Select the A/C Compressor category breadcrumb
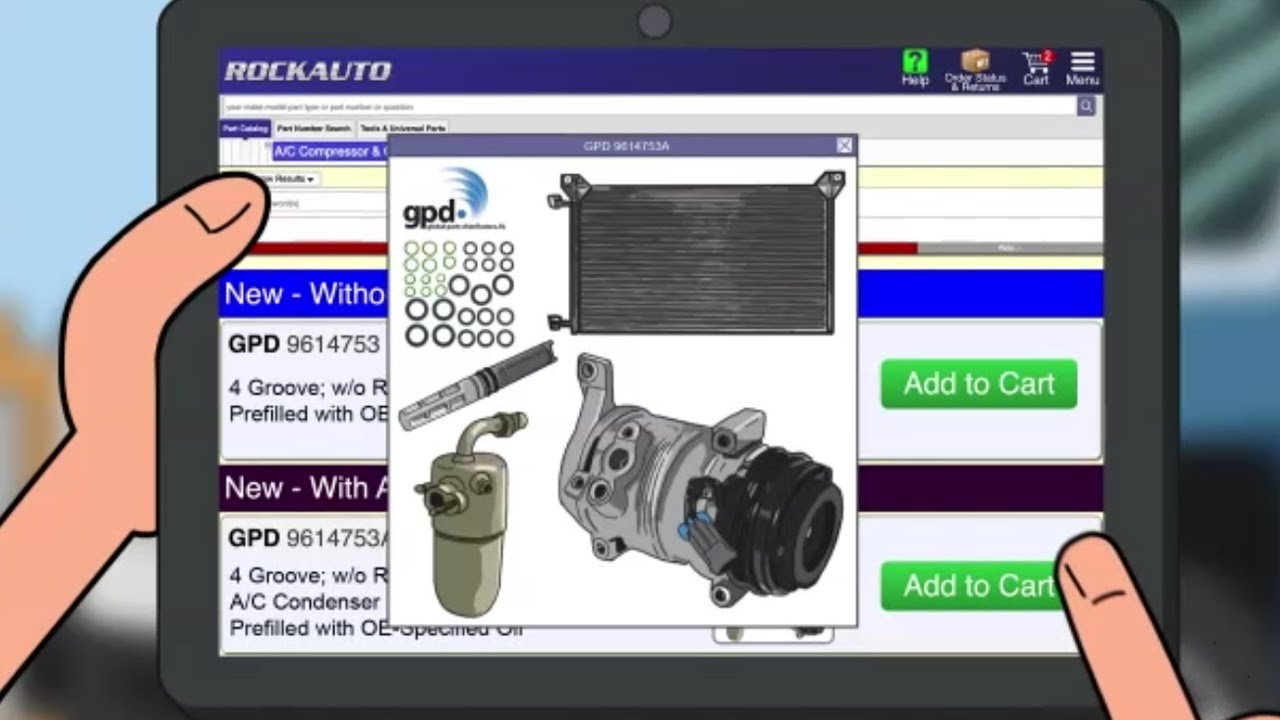1280x720 pixels. pyautogui.click(x=329, y=152)
